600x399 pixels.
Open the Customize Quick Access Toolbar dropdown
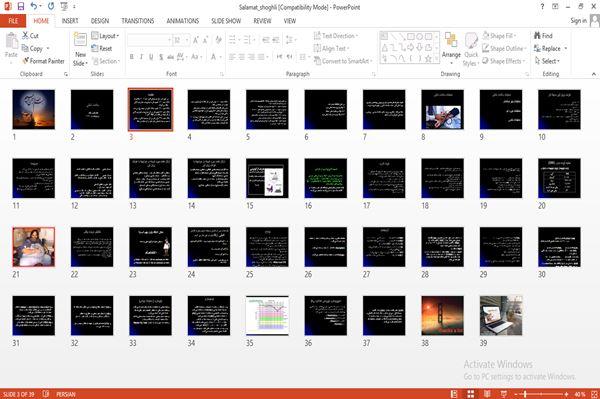[x=74, y=7]
